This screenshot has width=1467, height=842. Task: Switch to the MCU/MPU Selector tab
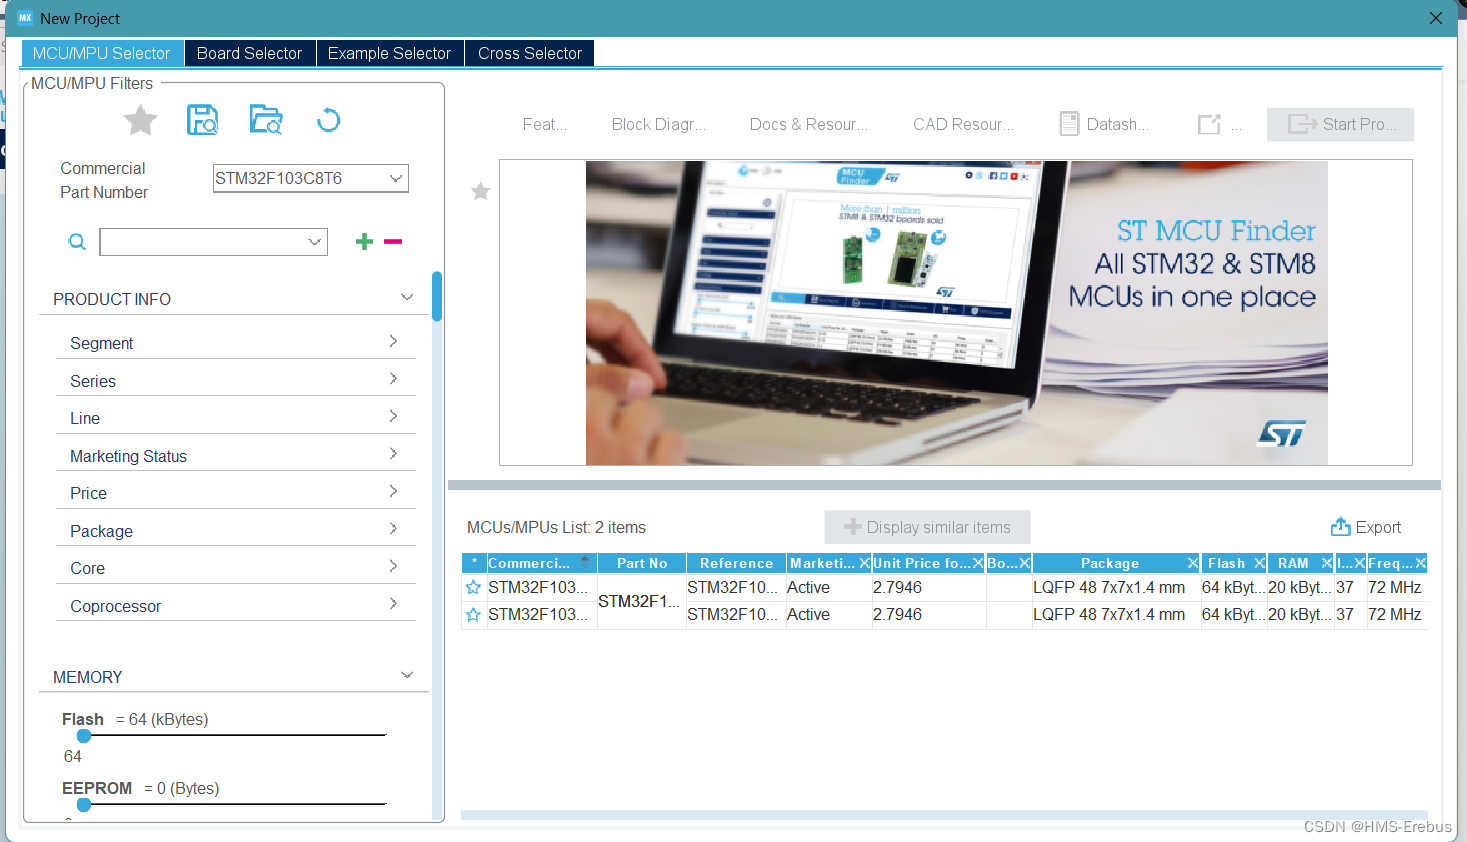pos(102,53)
